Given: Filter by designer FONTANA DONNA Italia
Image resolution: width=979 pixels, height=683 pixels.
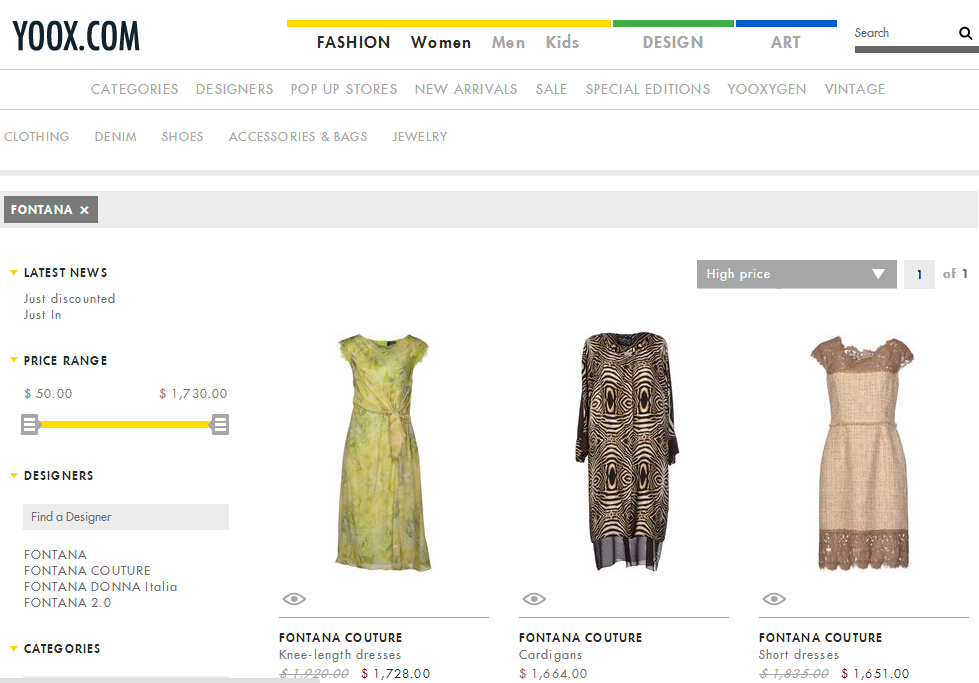Looking at the screenshot, I should coord(101,587).
